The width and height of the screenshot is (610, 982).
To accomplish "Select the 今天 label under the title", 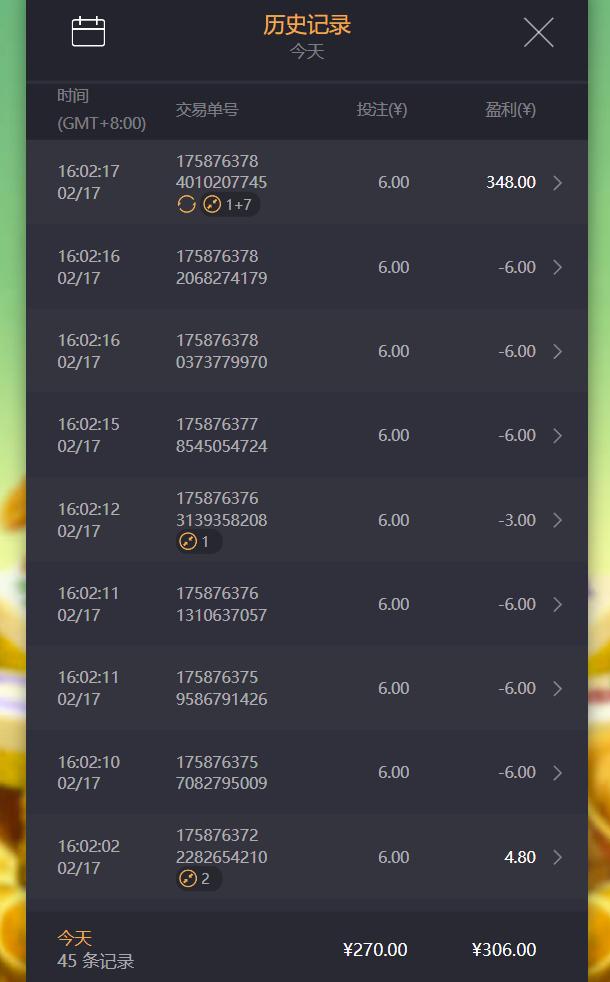I will [x=307, y=52].
